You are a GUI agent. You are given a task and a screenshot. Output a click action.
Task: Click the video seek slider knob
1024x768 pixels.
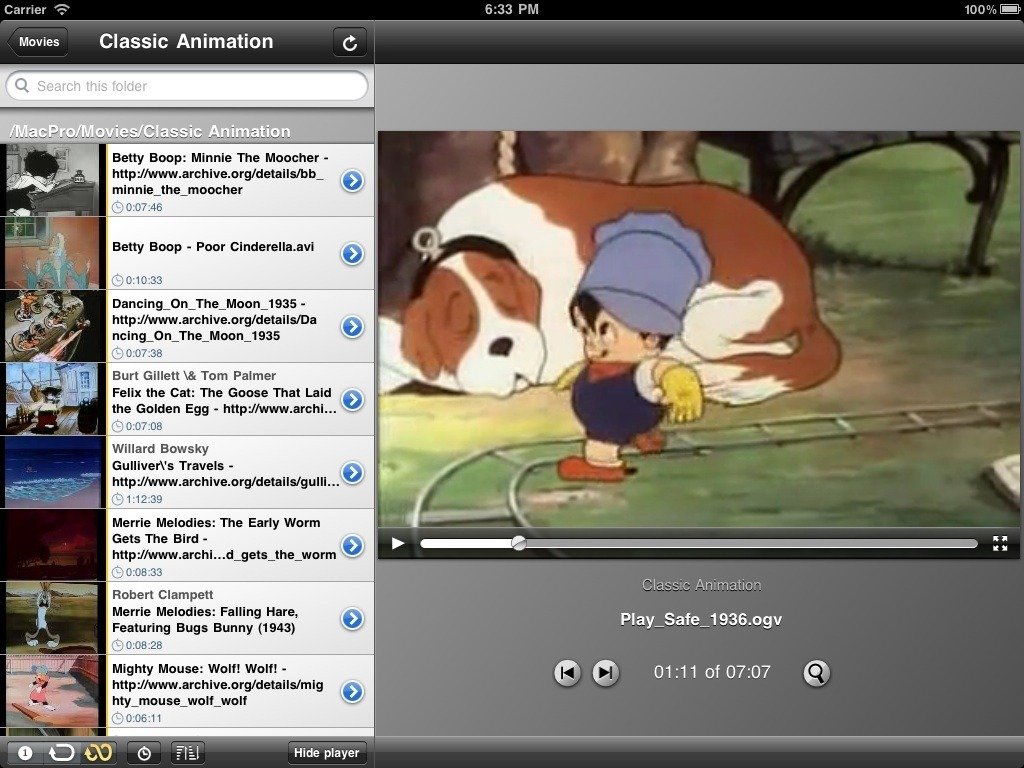tap(519, 543)
